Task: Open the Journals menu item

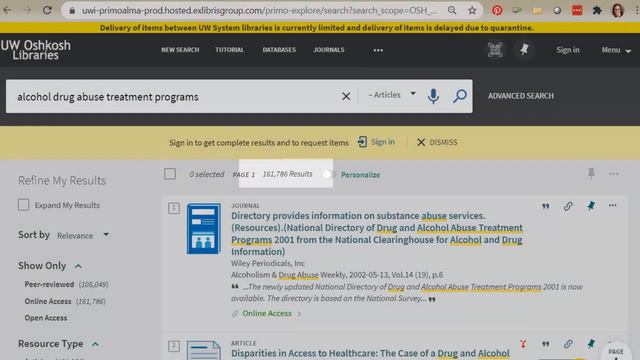Action: coord(329,50)
